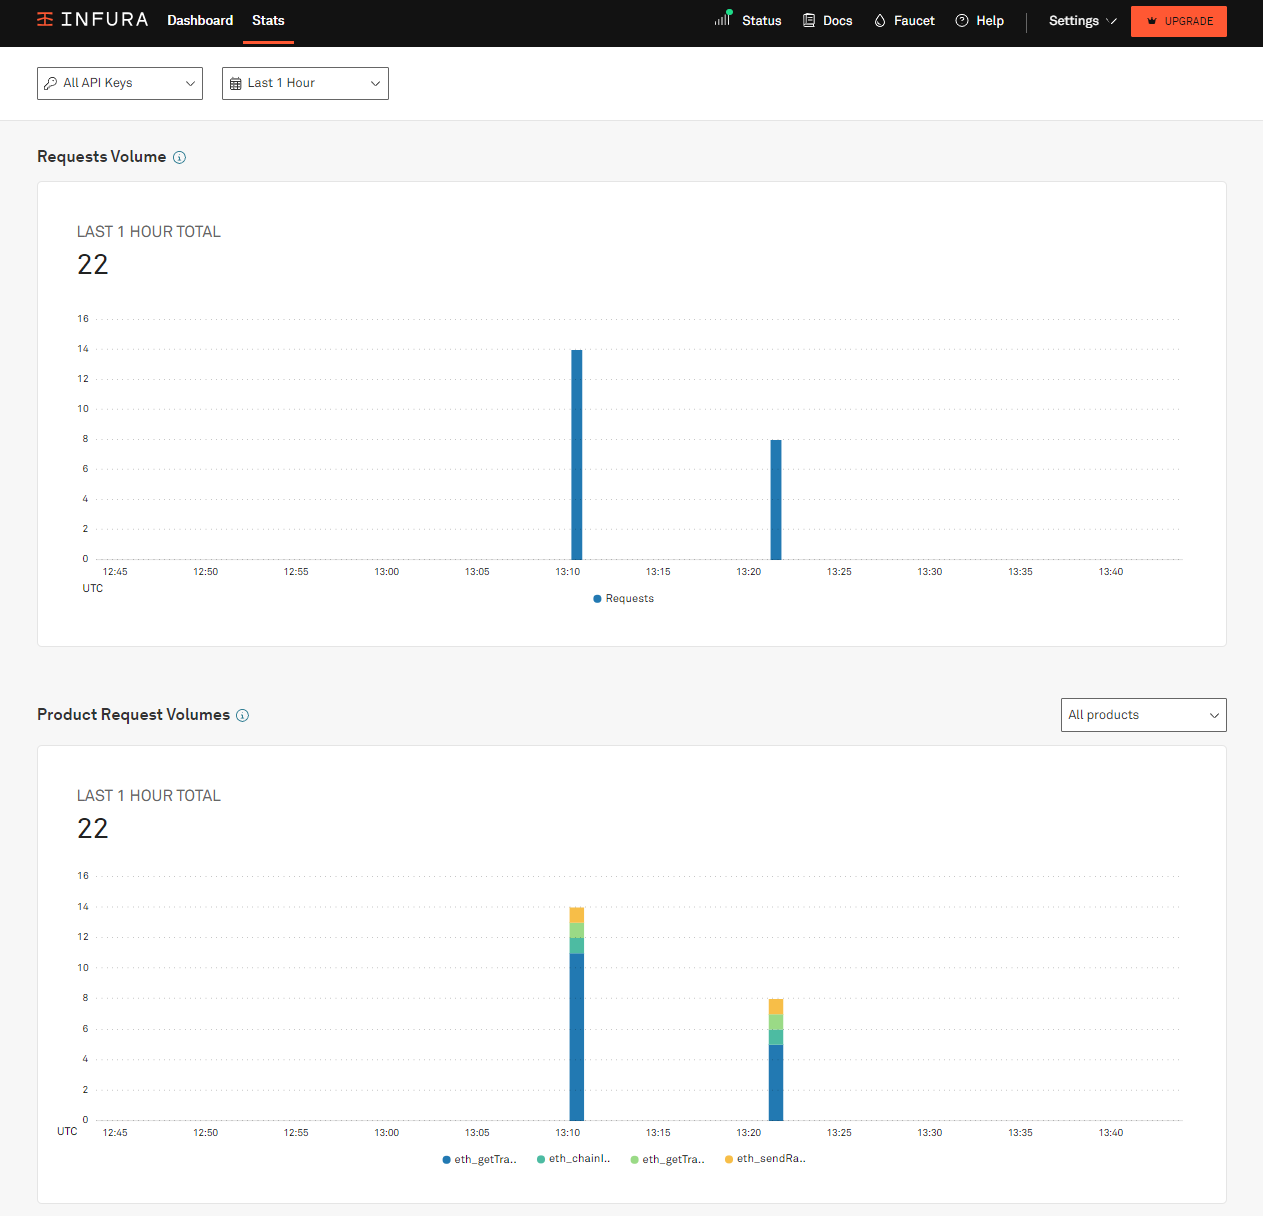Click the total 22 in the Requests Volume card
Viewport: 1263px width, 1216px height.
93,265
